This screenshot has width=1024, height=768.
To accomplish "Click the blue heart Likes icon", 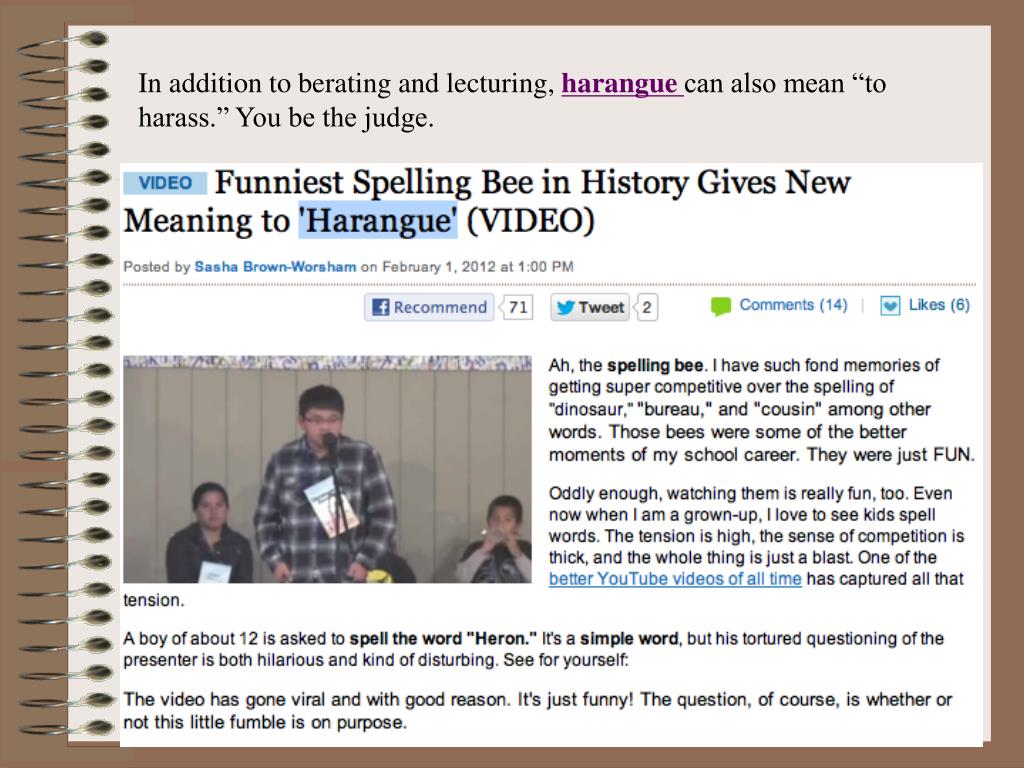I will tap(890, 305).
